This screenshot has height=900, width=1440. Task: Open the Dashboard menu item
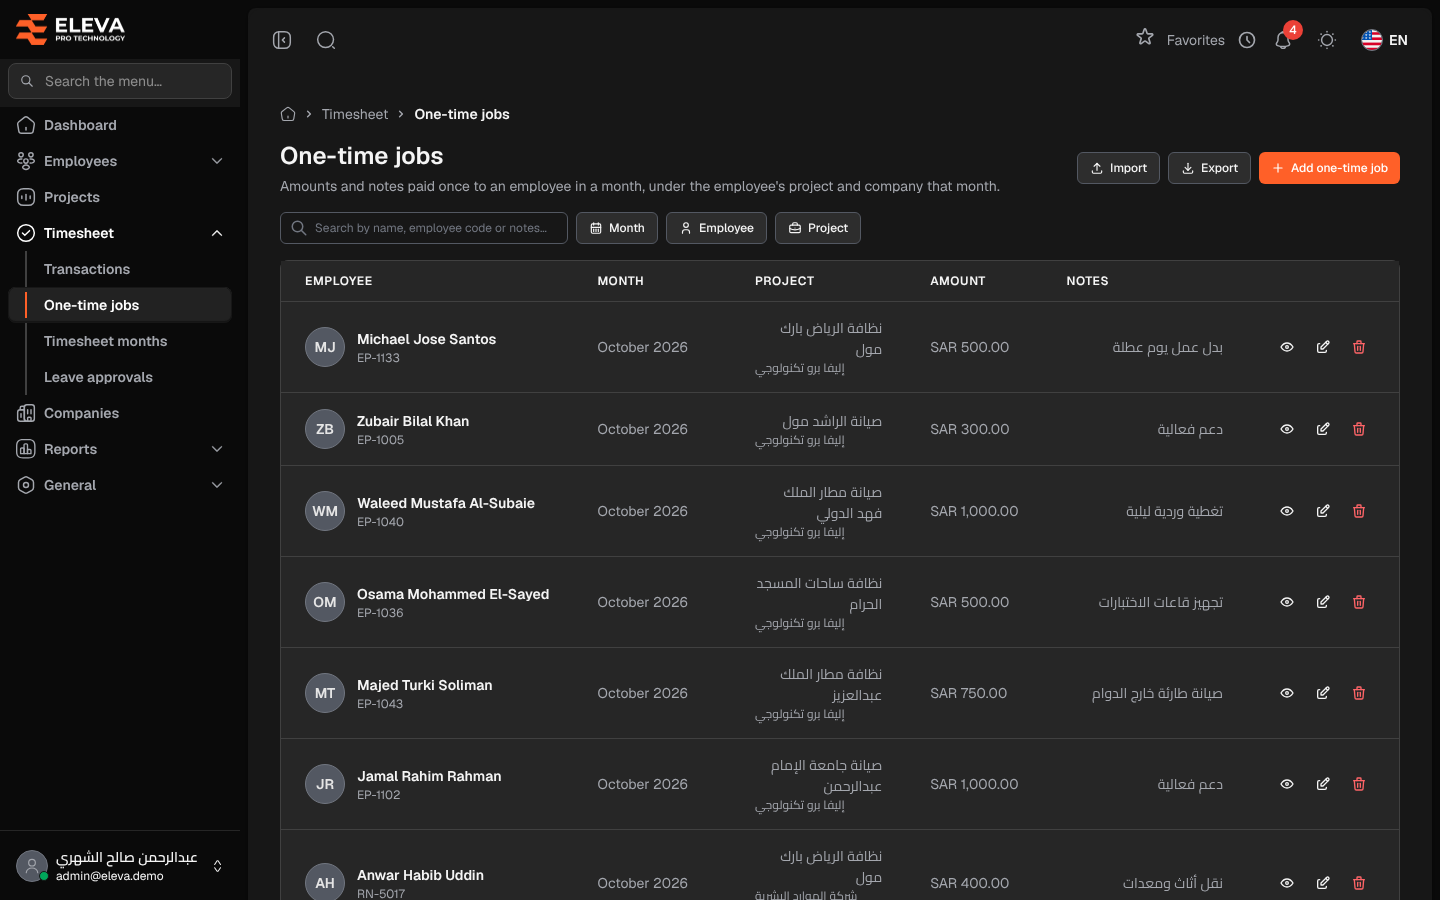pos(120,125)
